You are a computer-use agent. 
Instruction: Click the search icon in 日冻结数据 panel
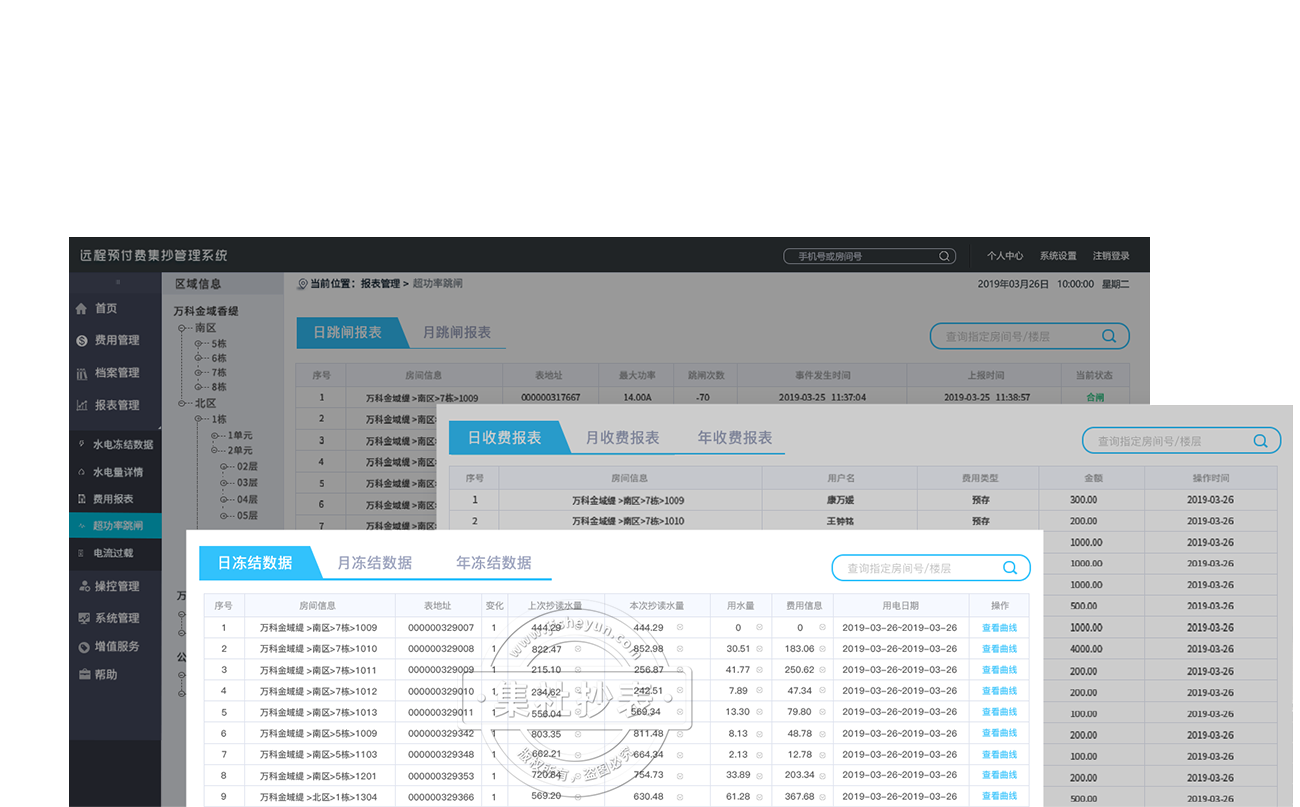[1010, 568]
